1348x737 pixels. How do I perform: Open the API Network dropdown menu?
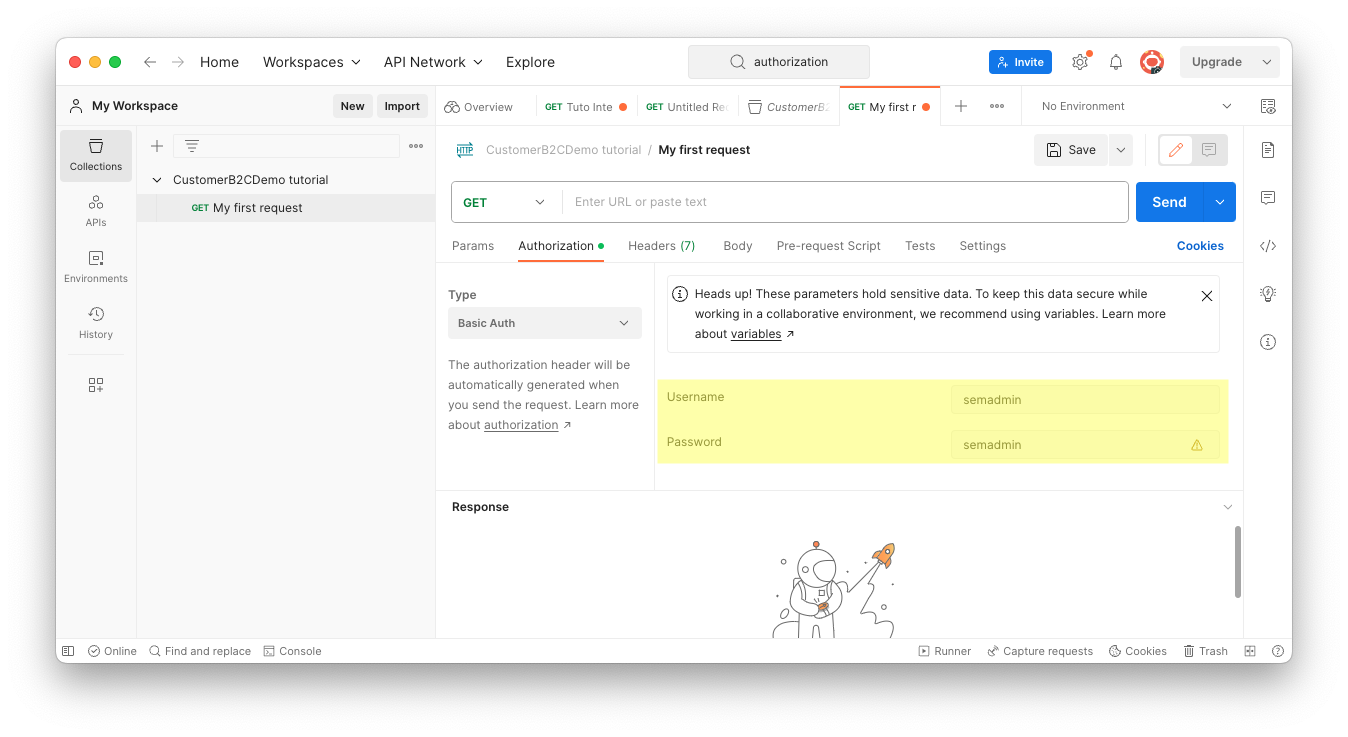coord(433,62)
